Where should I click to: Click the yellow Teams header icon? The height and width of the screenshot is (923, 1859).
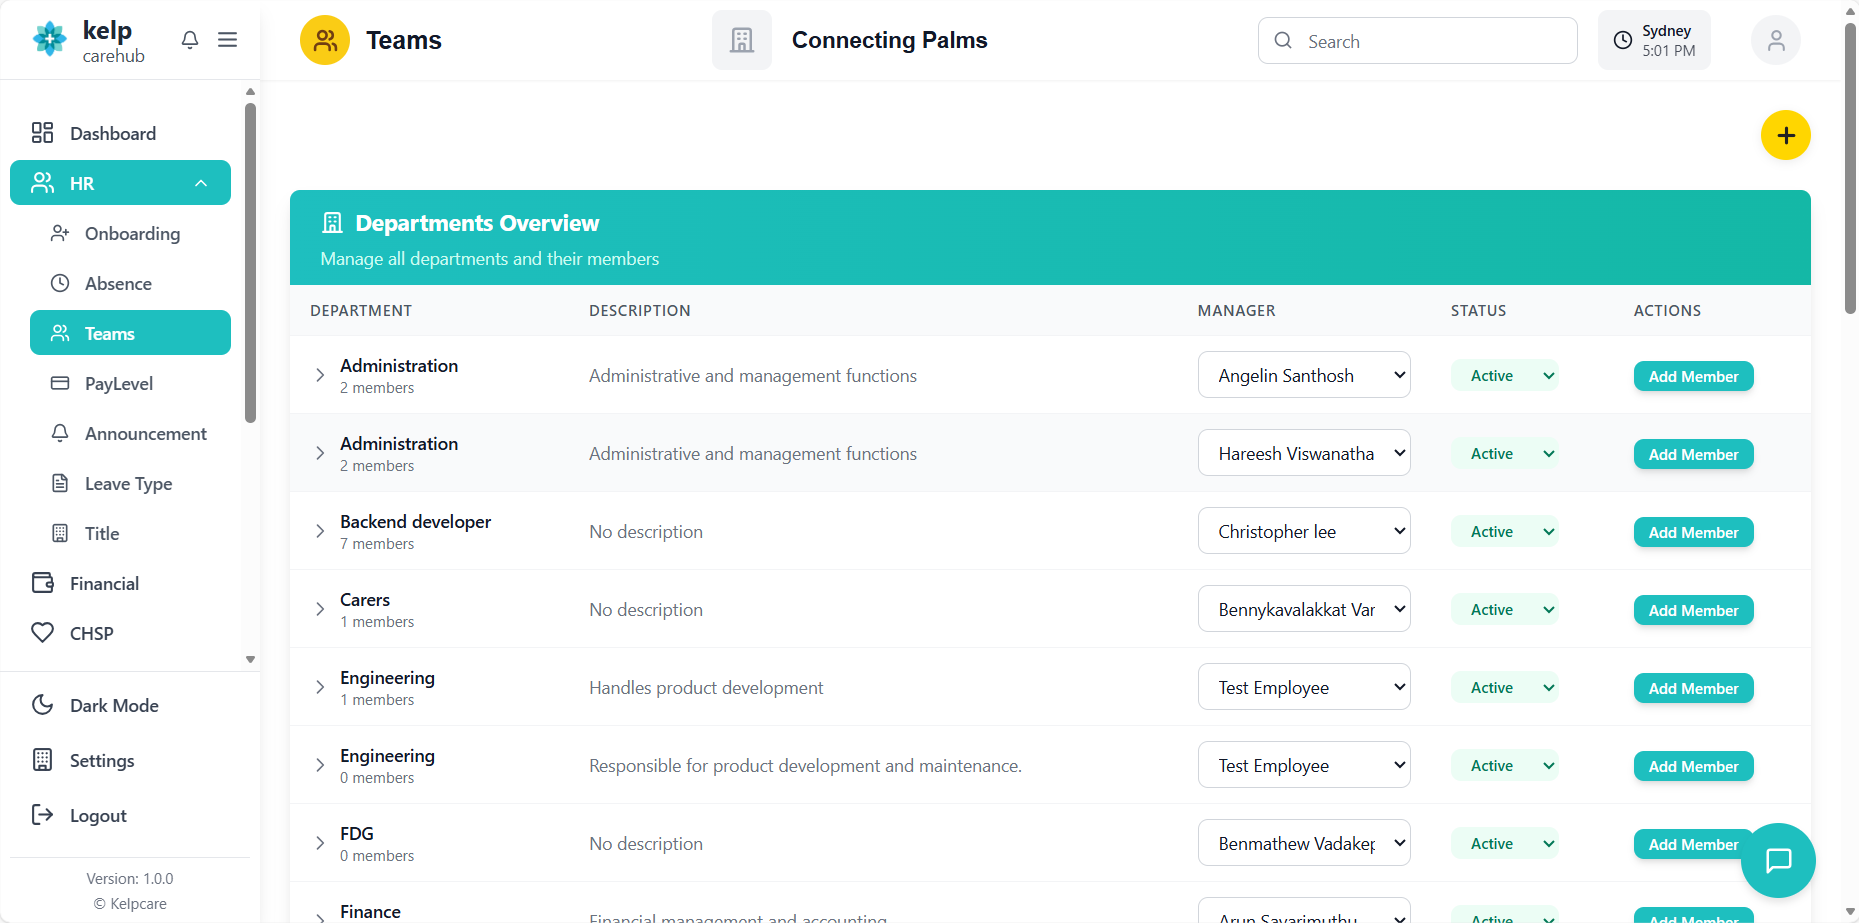(x=325, y=41)
